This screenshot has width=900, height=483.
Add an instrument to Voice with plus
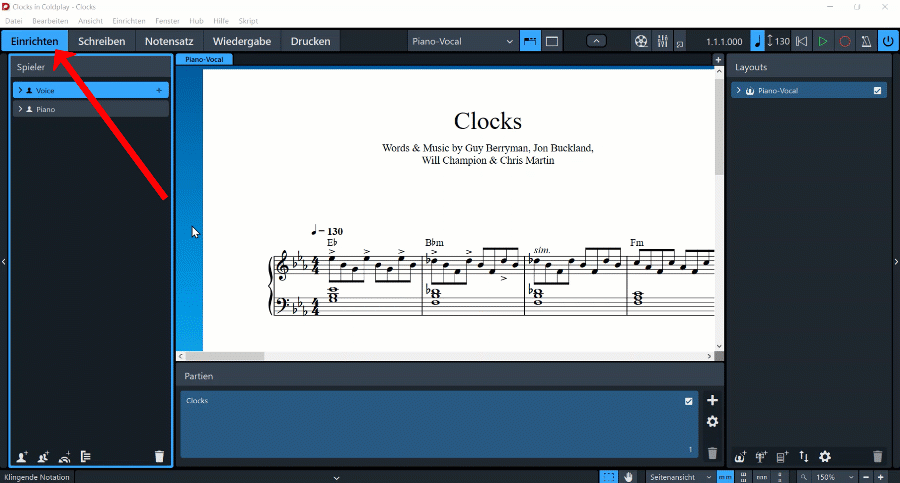tap(159, 91)
